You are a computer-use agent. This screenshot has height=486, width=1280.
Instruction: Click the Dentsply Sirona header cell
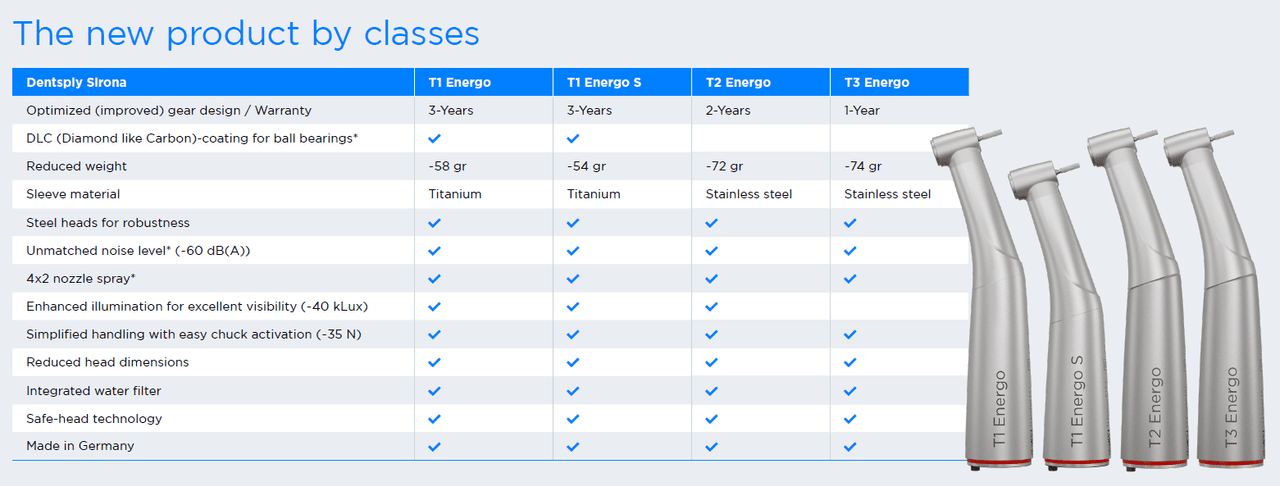pos(76,82)
